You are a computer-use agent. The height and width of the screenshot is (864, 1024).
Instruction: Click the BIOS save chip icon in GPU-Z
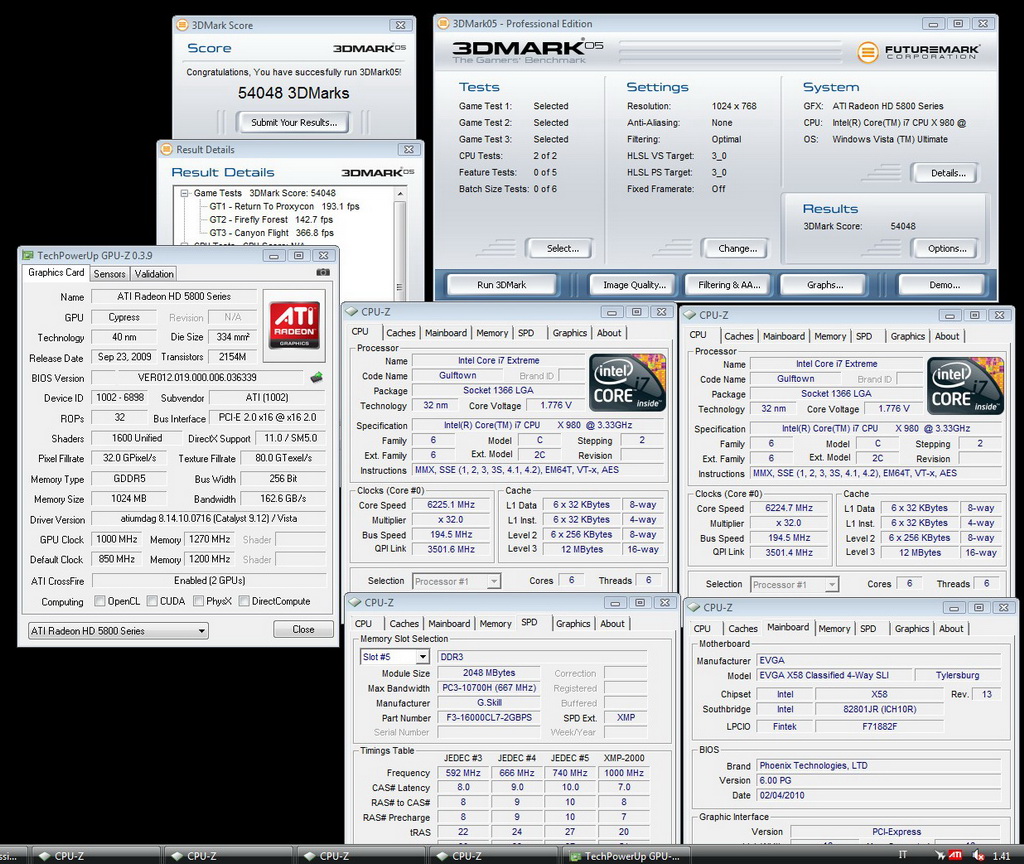pos(317,377)
